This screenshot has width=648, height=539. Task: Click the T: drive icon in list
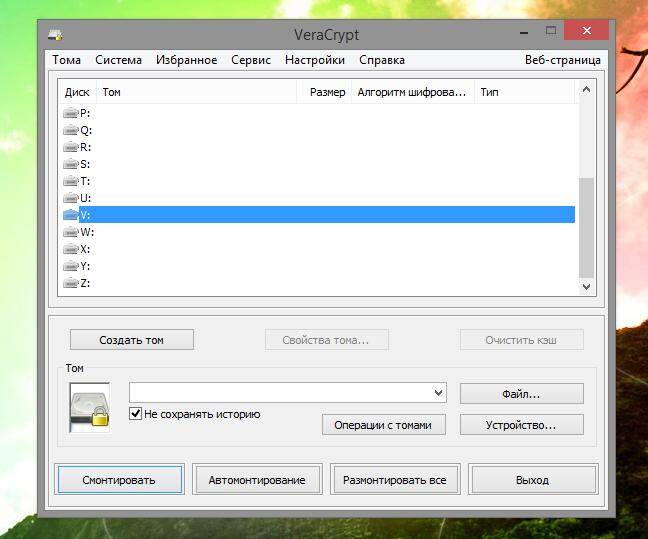(71, 181)
